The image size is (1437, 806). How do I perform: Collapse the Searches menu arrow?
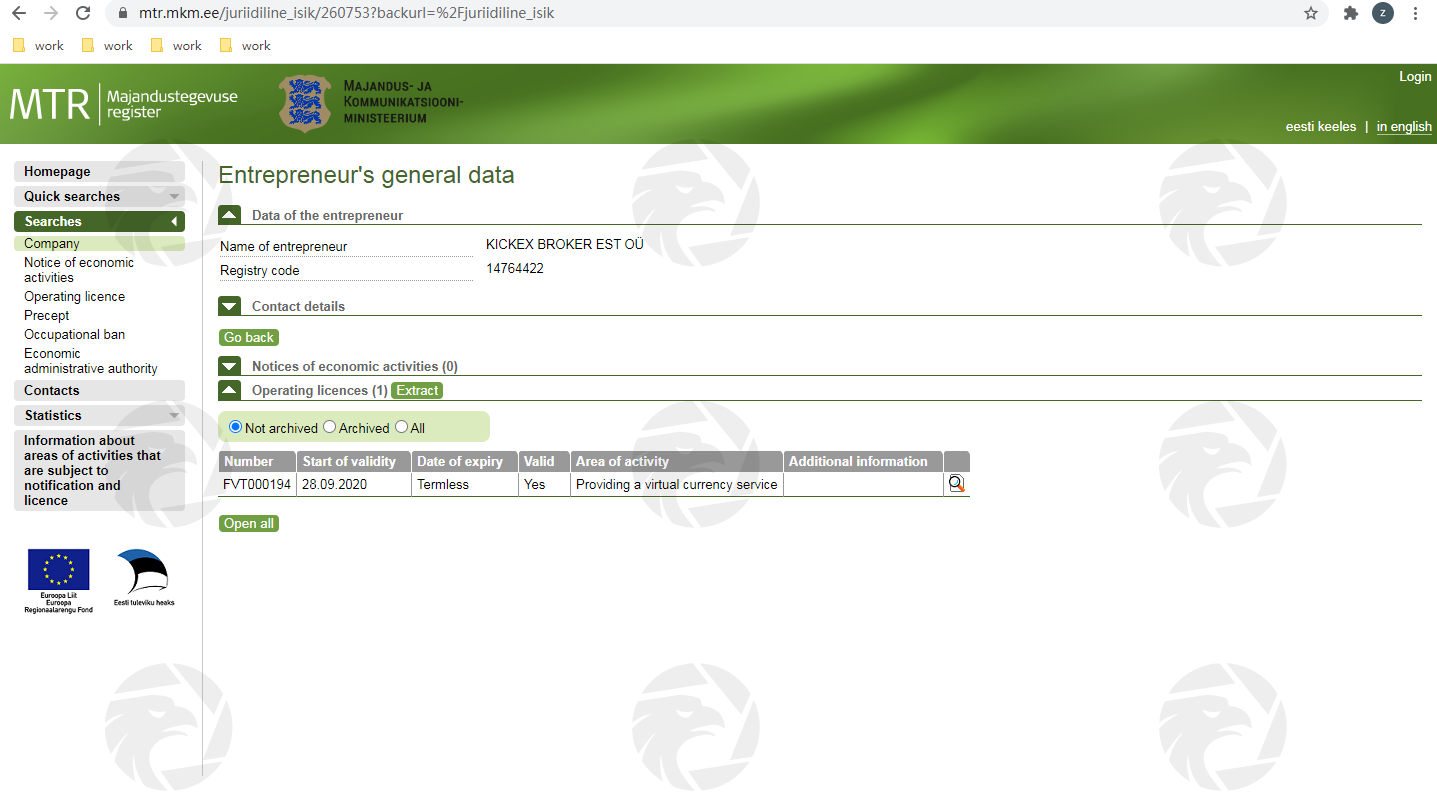tap(174, 222)
